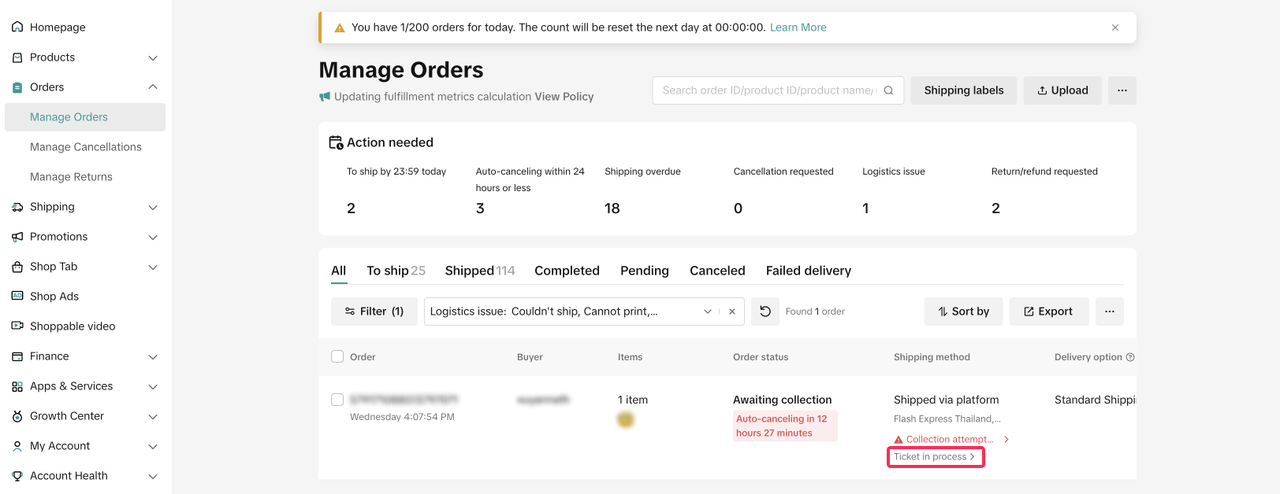Tick the checkbox for the listed order
Screen dimensions: 1280x494
(337, 400)
